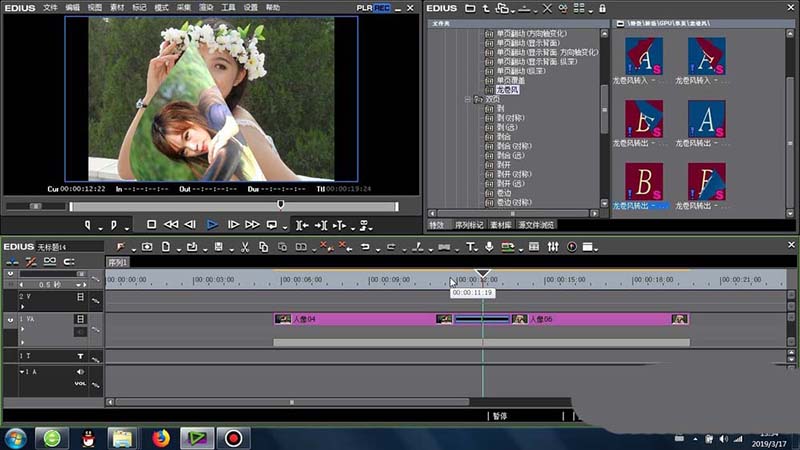Click the Open Project icon in the timeline toolbar
800x450 pixels.
pyautogui.click(x=192, y=247)
